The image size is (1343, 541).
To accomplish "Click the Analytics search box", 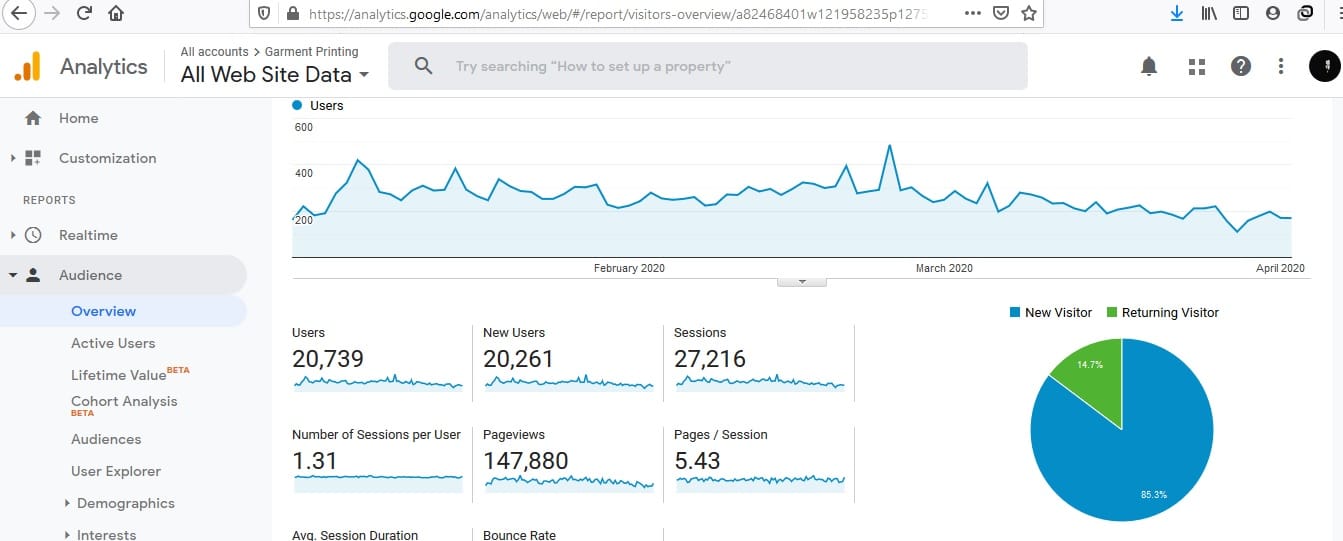I will [707, 66].
